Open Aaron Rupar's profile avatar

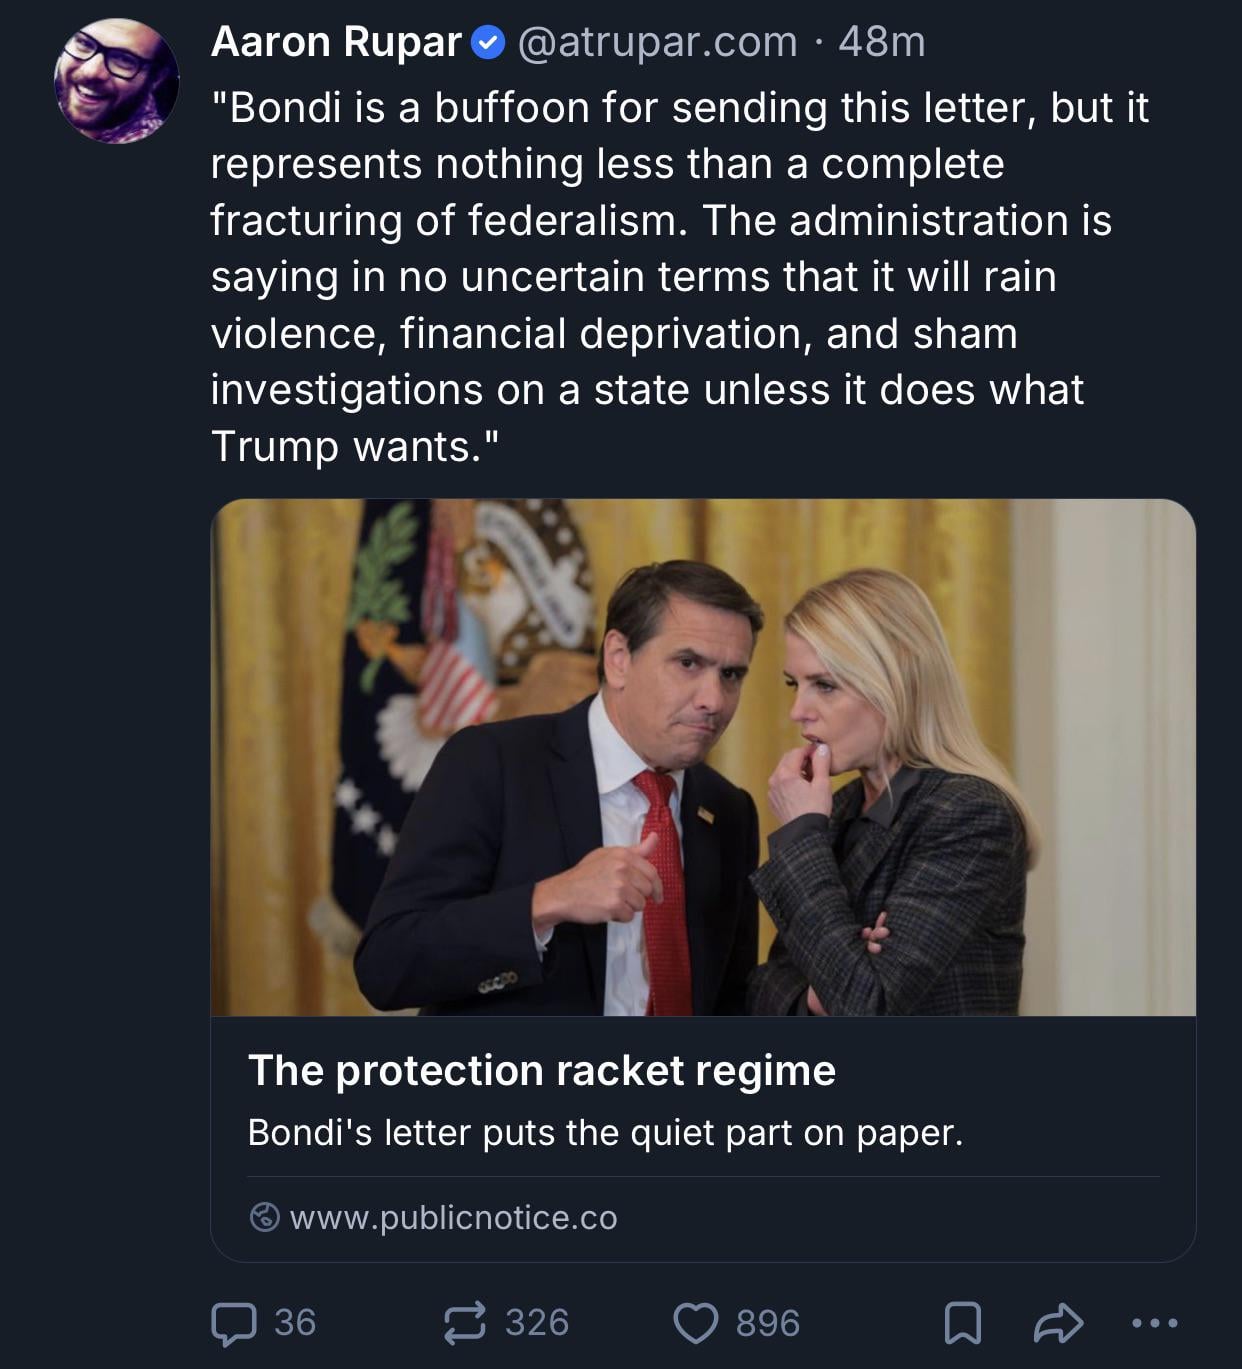pyautogui.click(x=116, y=82)
